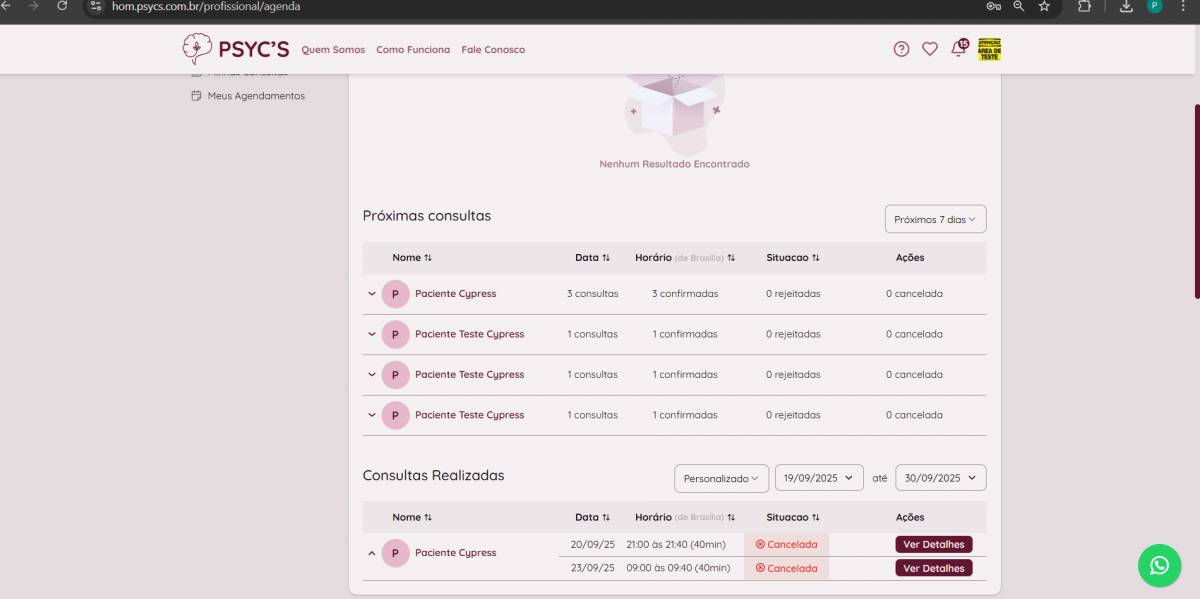Open the notifications bell
1200x599 pixels.
point(958,49)
